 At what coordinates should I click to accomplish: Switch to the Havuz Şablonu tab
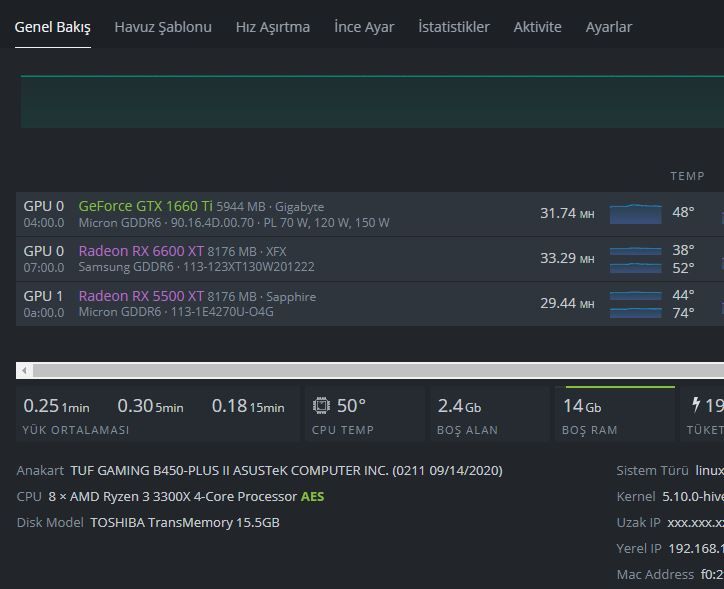pos(163,27)
